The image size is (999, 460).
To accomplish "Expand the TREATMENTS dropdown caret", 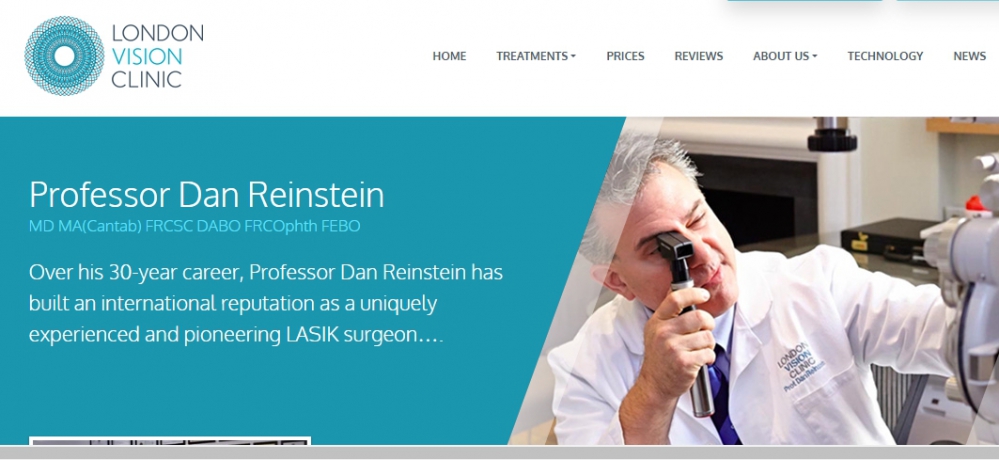I will pos(573,57).
